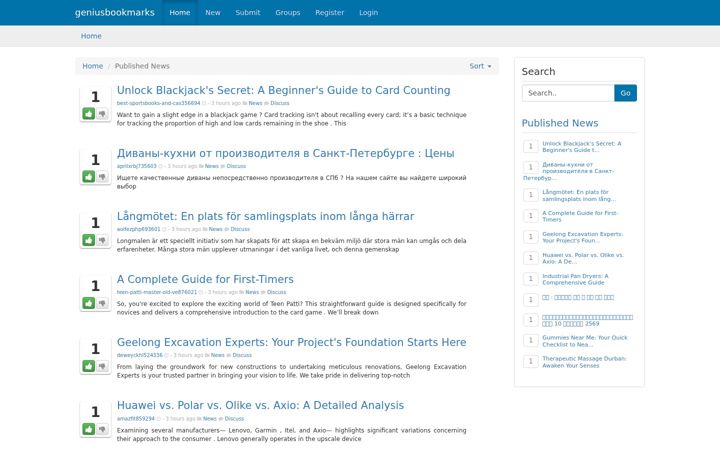The height and width of the screenshot is (450, 720).
Task: Downvote the Långmötet post
Action: pyautogui.click(x=102, y=240)
